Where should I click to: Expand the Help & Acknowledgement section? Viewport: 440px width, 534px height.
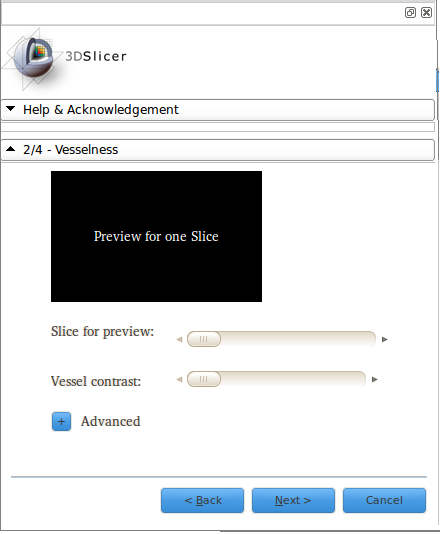coord(218,110)
